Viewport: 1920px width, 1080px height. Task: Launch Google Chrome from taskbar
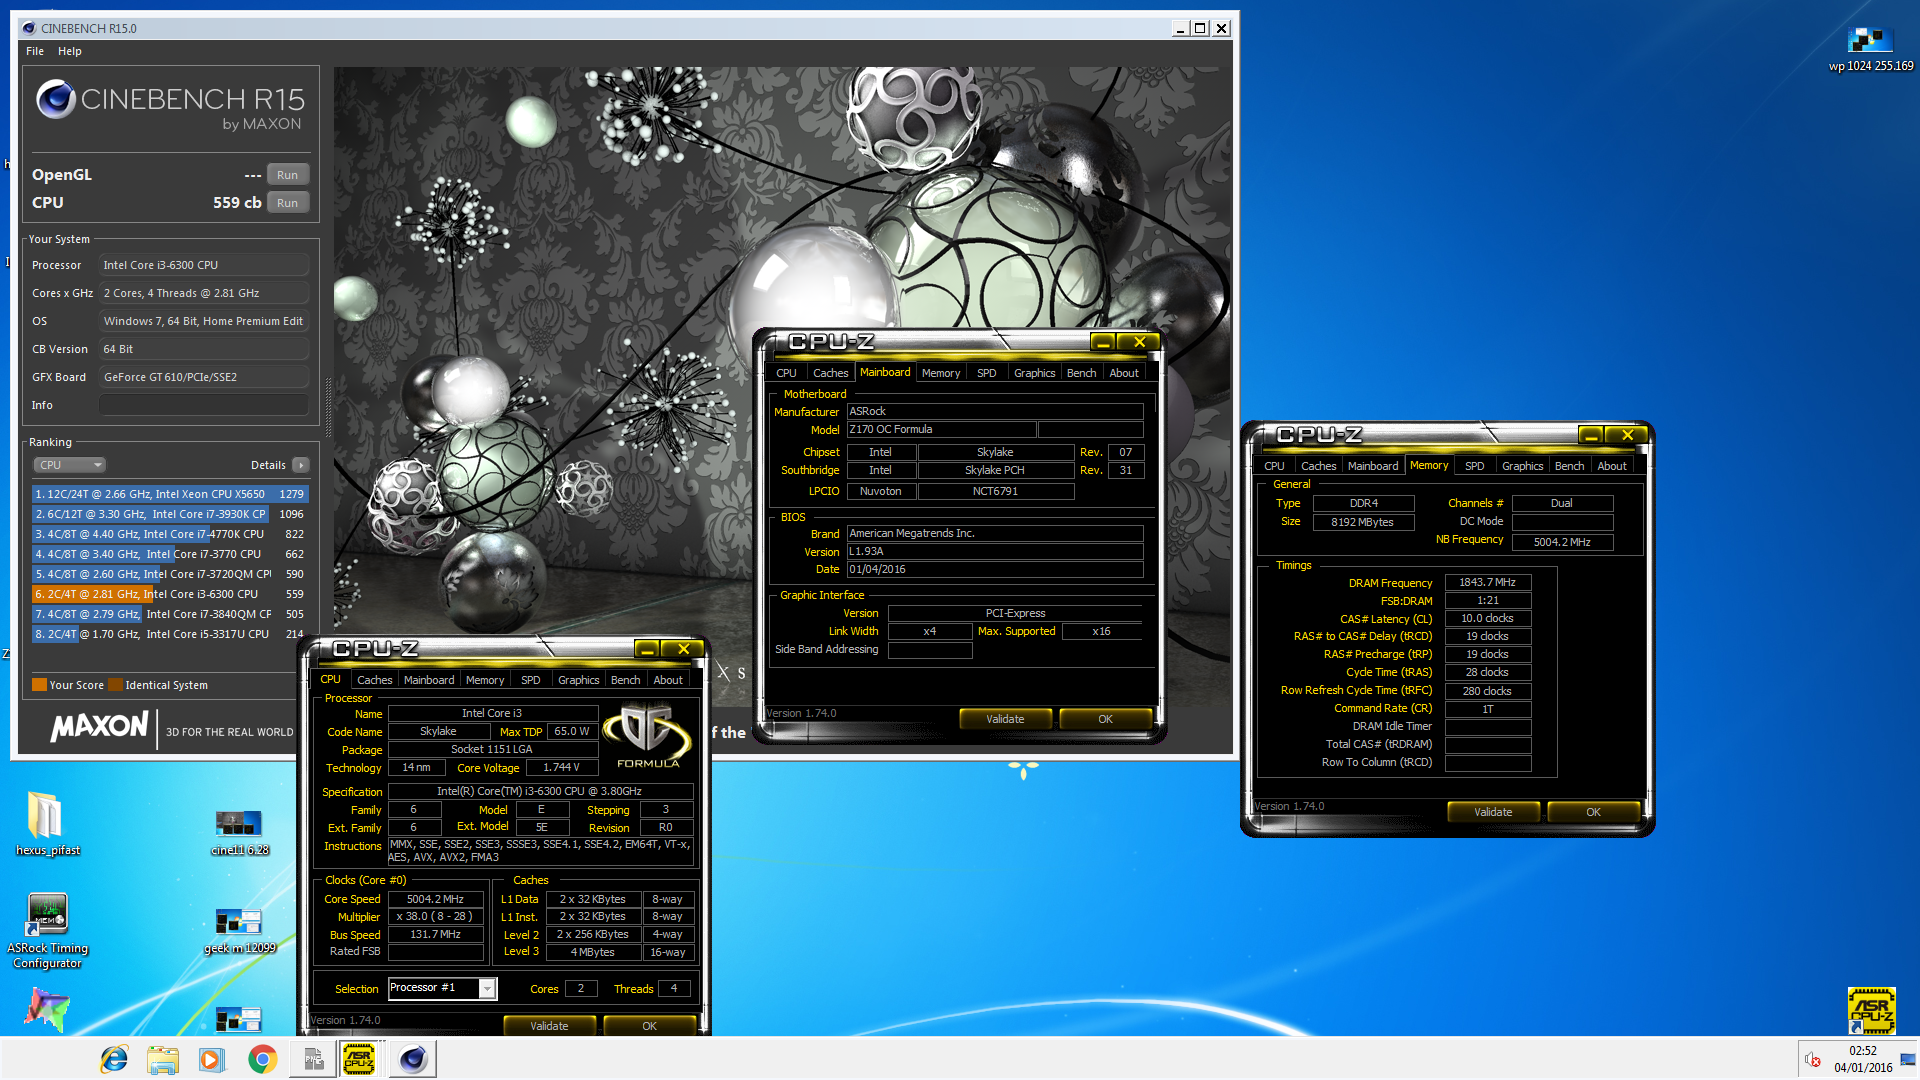pos(262,1059)
